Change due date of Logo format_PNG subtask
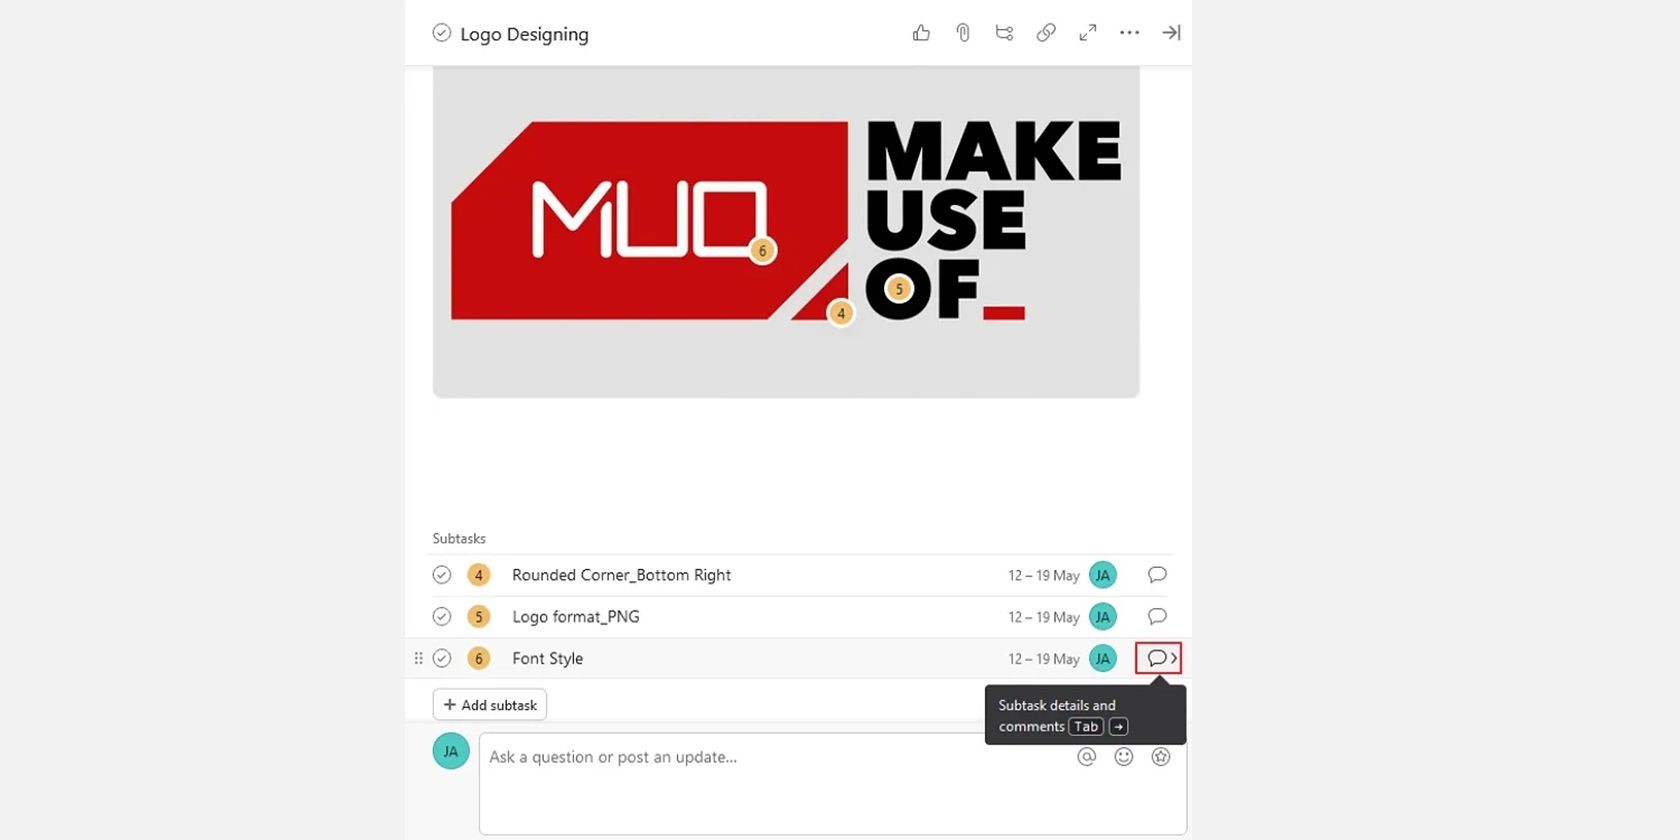Viewport: 1680px width, 840px height. point(1043,617)
